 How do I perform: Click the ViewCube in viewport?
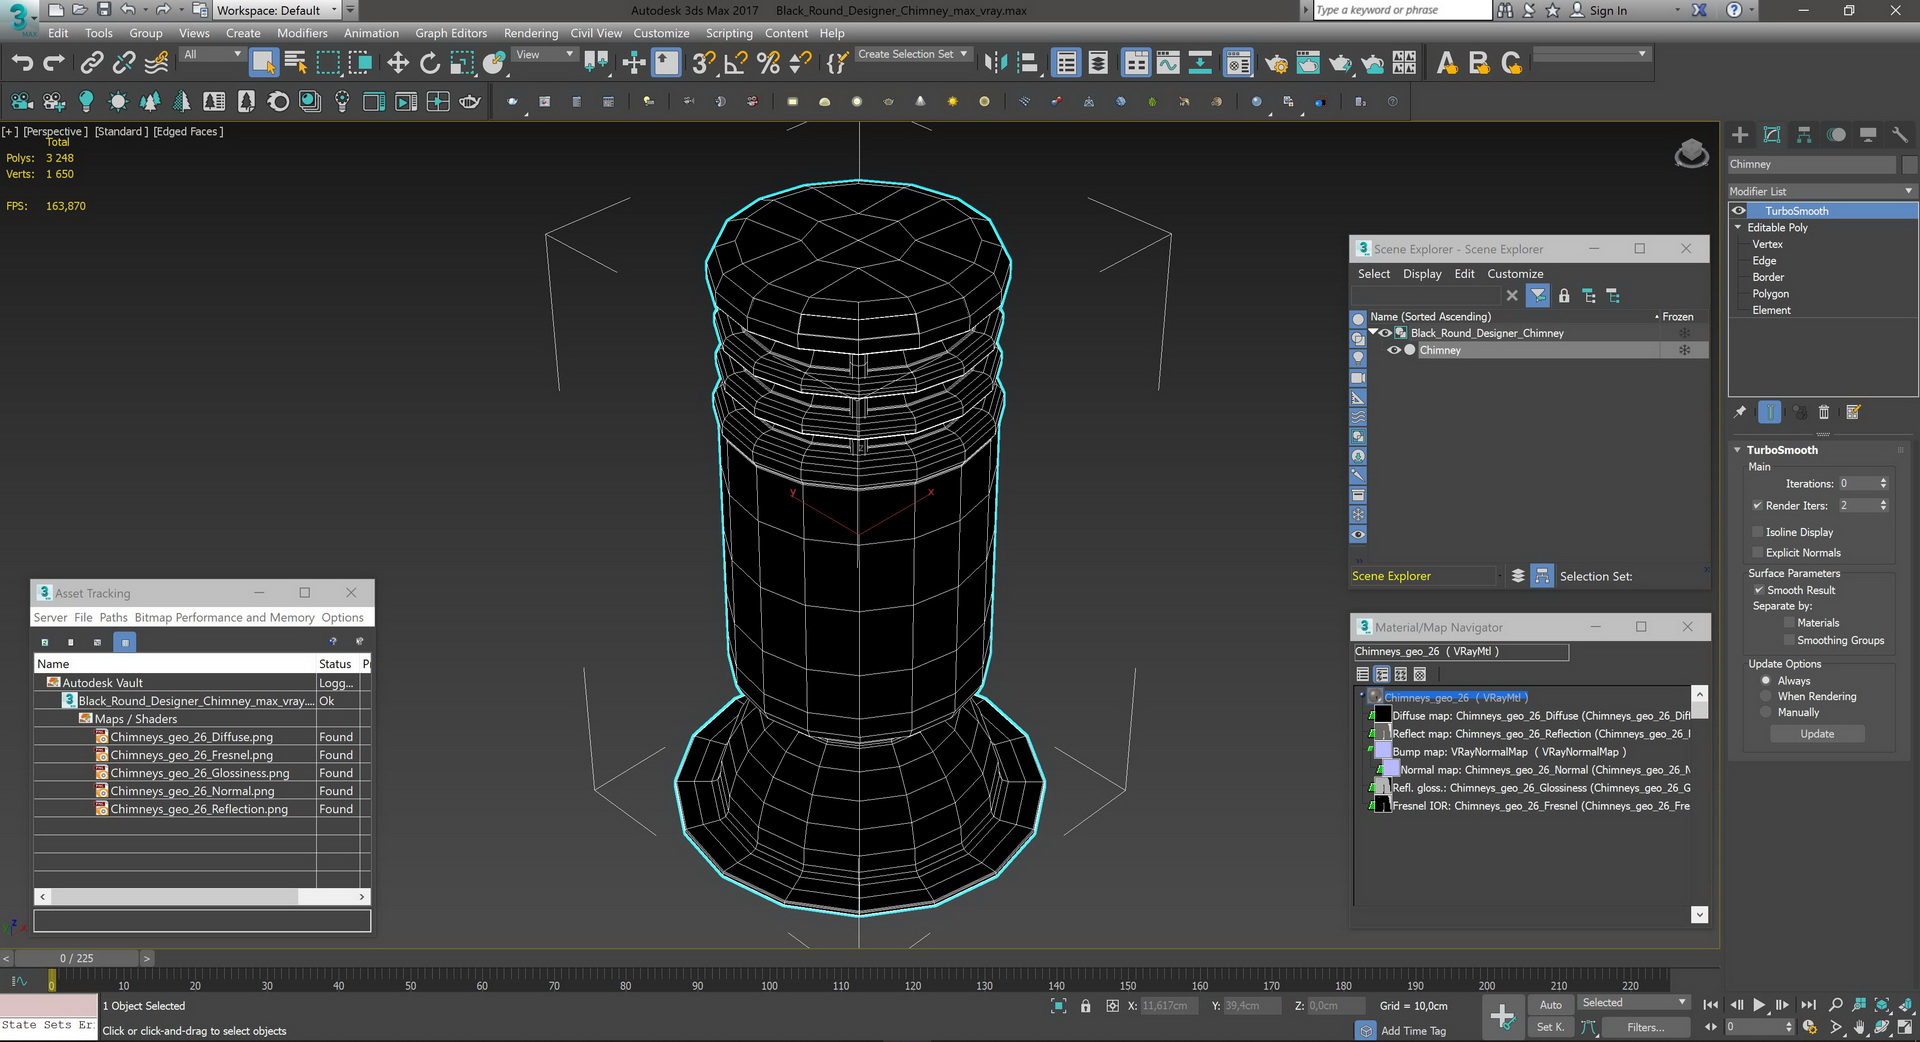click(1691, 153)
